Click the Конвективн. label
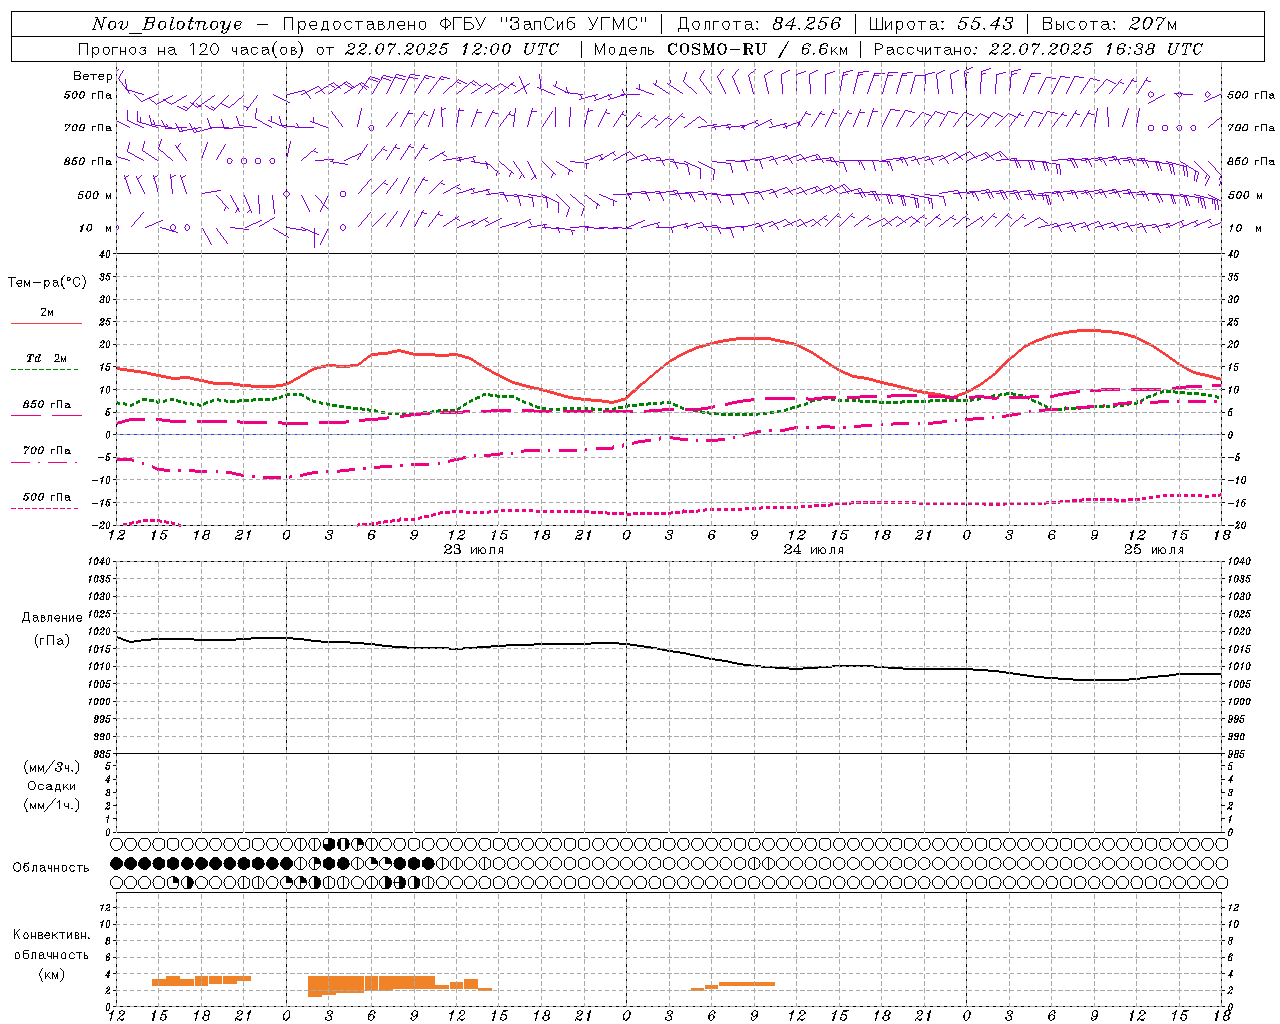Screen dimensions: 1280x1024 [x=51, y=935]
